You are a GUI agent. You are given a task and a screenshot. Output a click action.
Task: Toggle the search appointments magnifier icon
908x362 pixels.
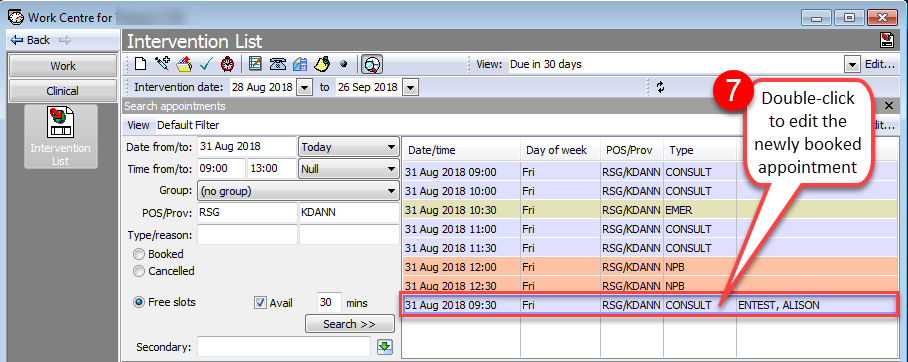click(372, 64)
